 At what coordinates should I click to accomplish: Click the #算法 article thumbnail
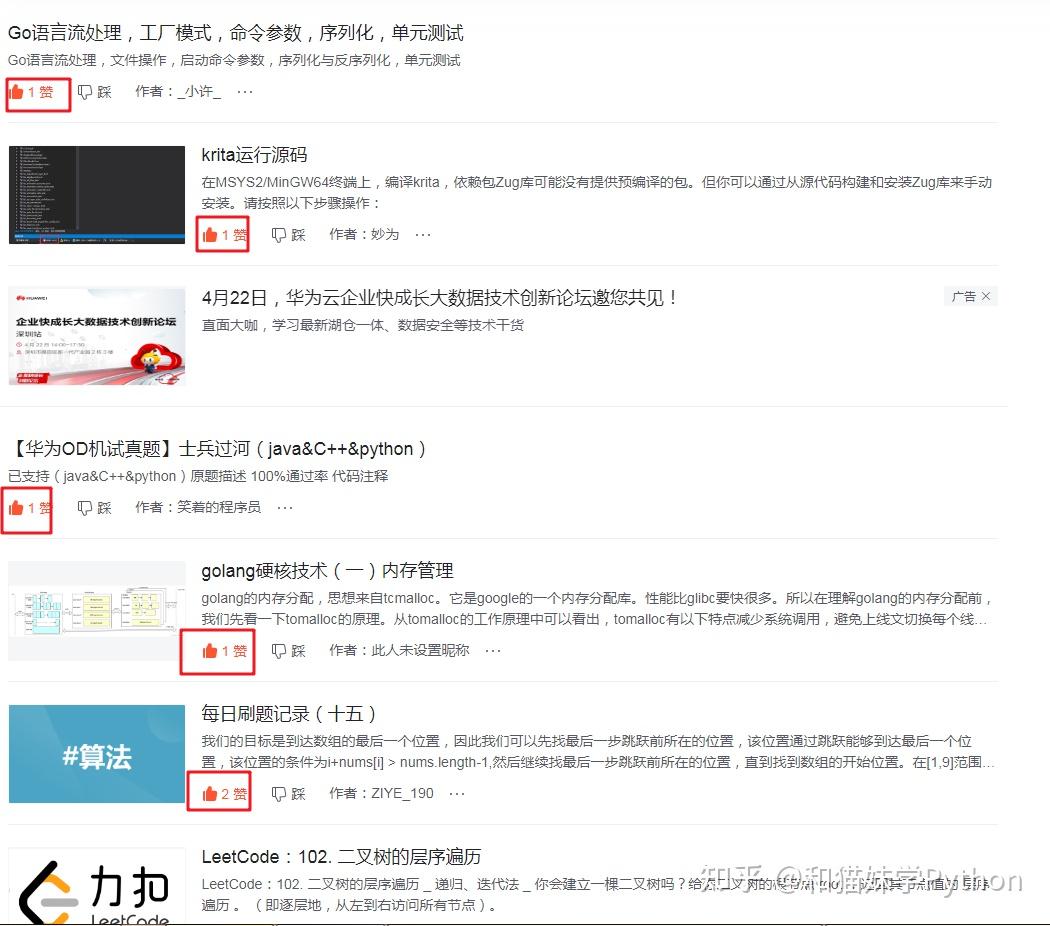(96, 753)
